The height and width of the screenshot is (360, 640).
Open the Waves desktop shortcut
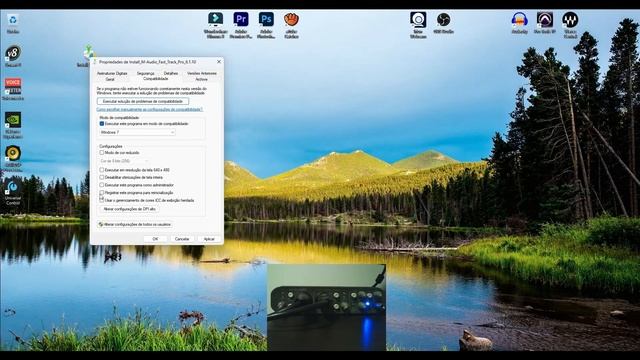click(x=570, y=25)
